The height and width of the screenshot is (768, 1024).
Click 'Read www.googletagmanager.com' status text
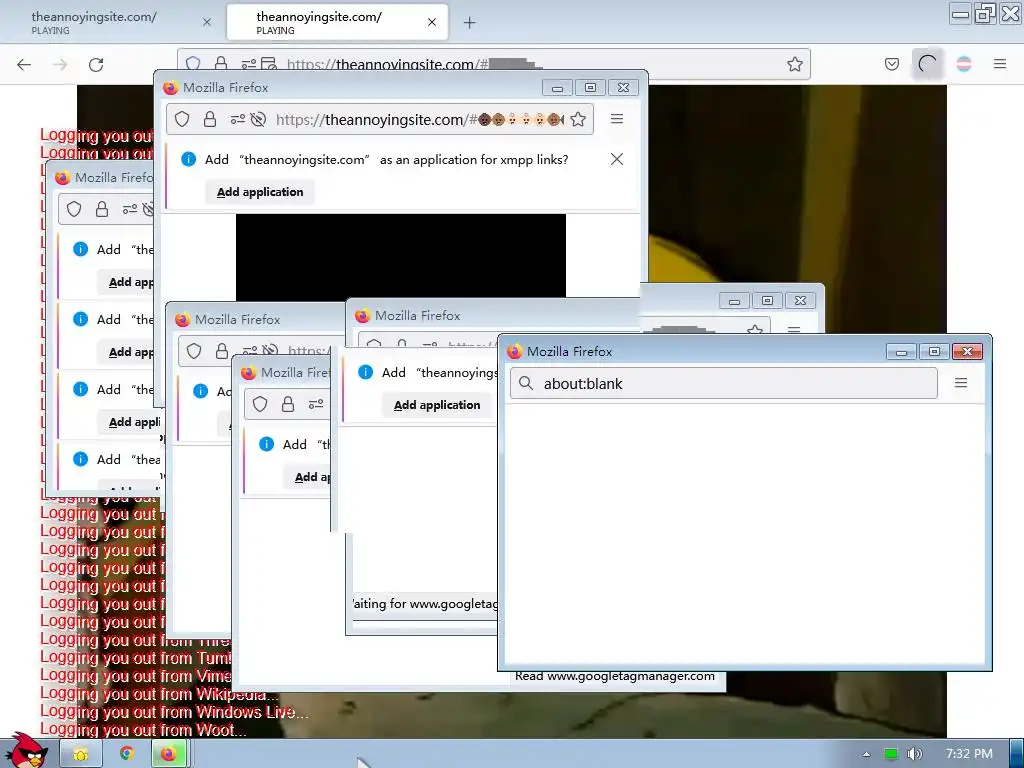(x=615, y=676)
